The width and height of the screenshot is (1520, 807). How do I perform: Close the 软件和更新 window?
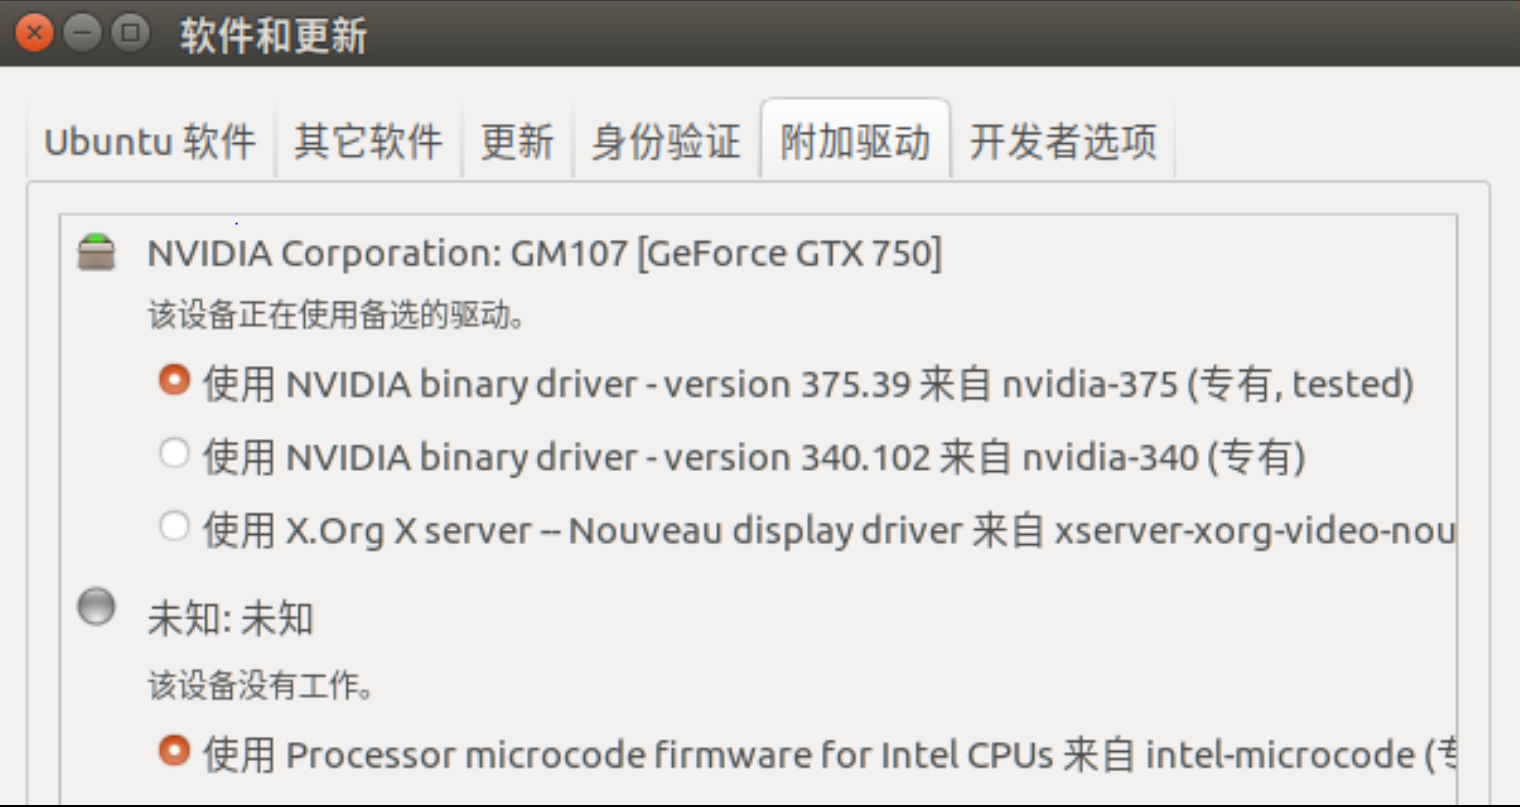[x=35, y=33]
